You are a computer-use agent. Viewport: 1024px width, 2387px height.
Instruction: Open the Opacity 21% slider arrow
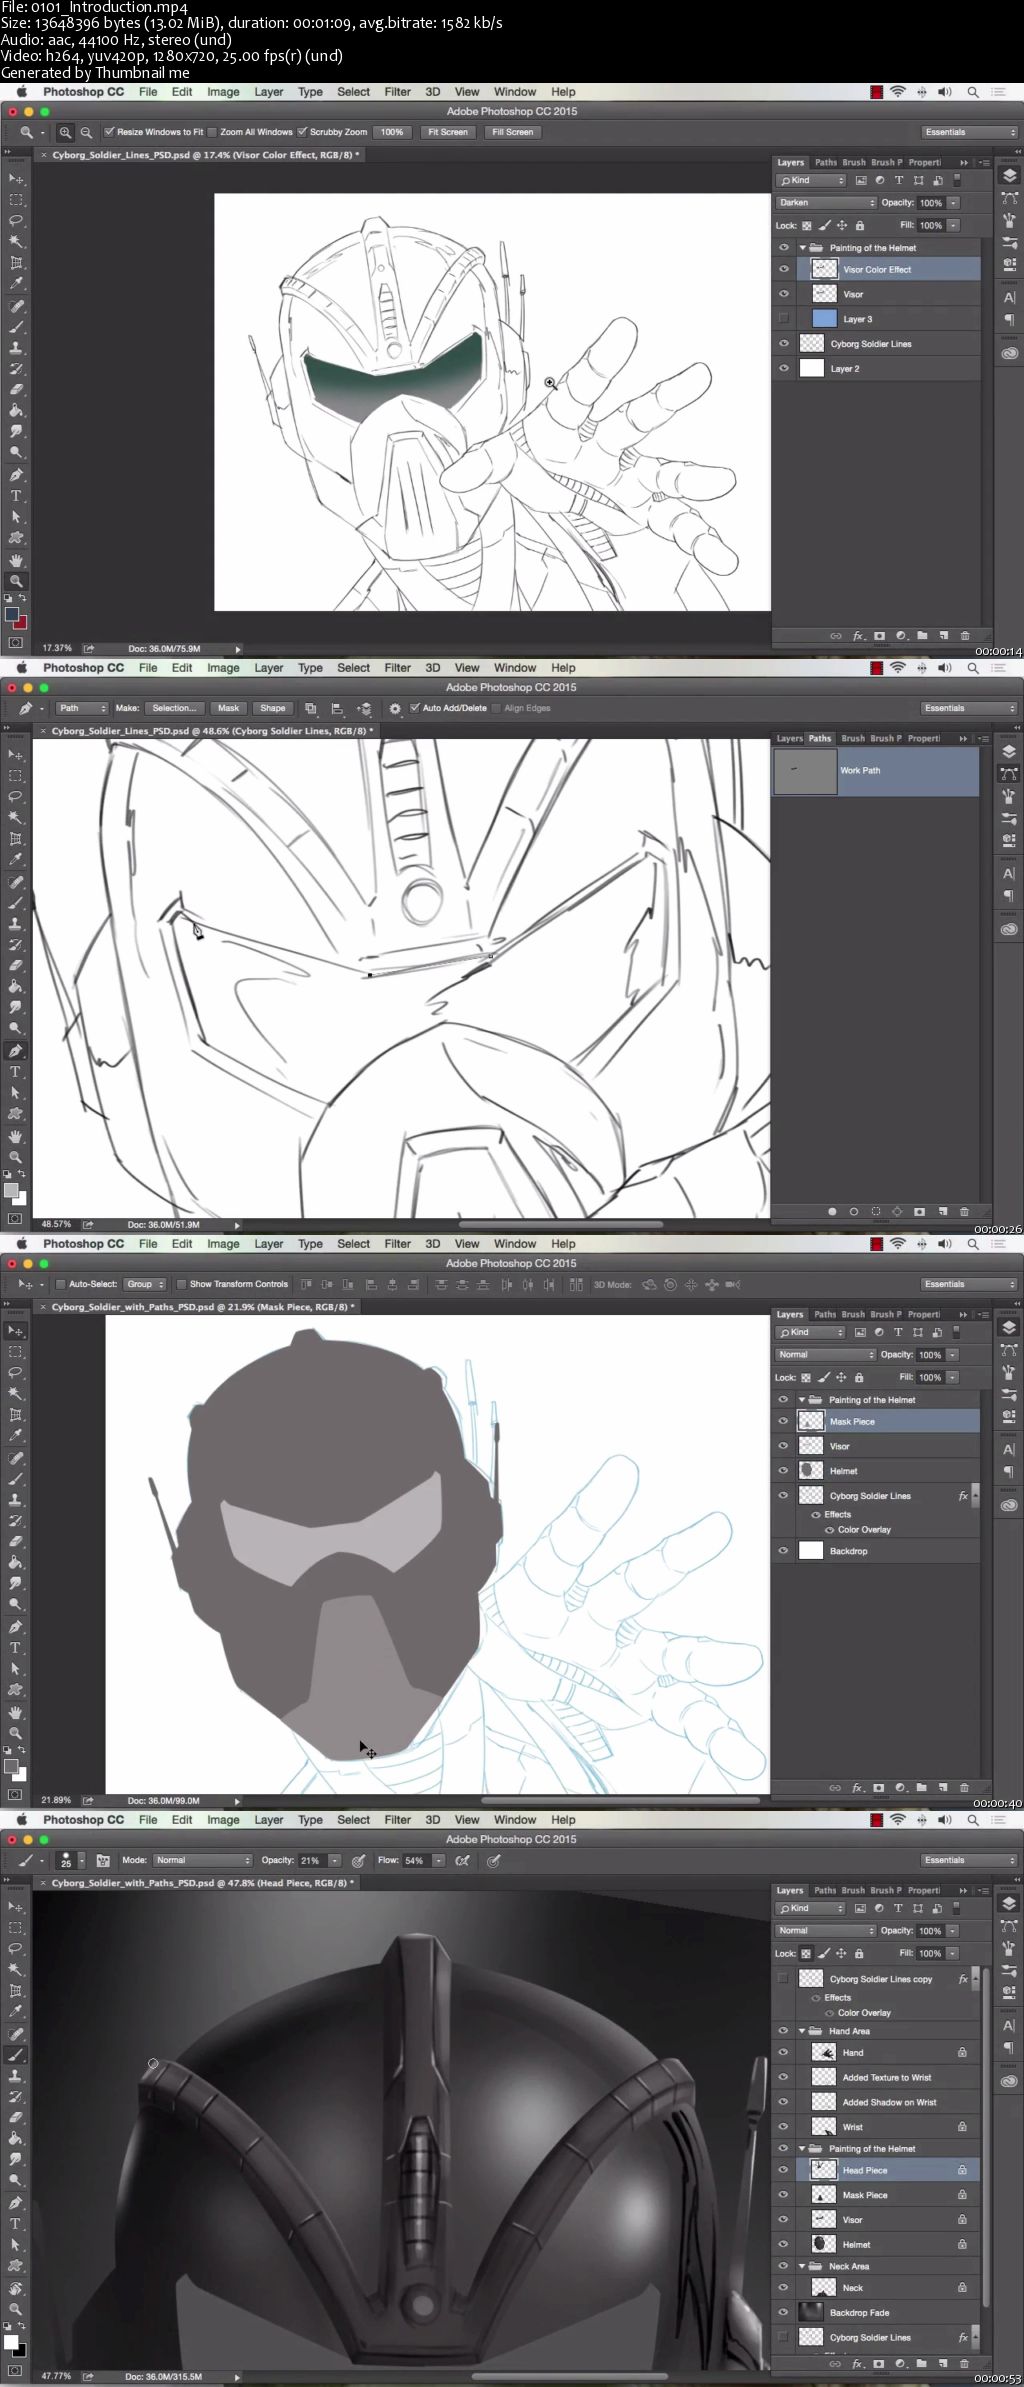click(334, 1860)
